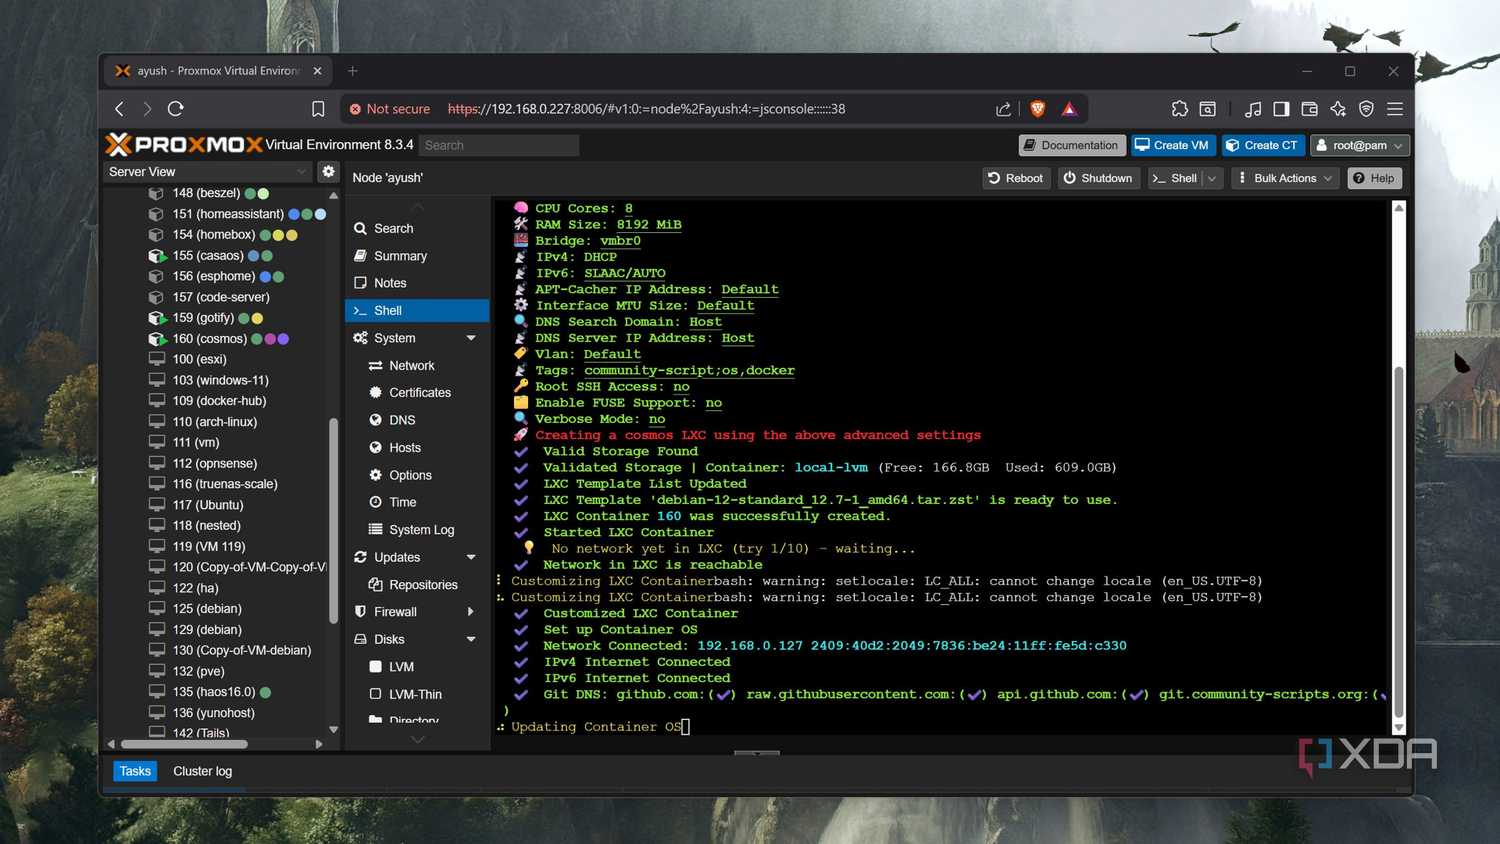
Task: Click the Proxmox logo
Action: coord(183,145)
